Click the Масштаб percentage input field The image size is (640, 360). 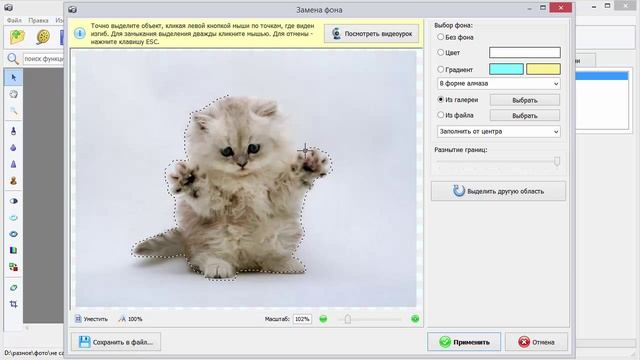302,319
